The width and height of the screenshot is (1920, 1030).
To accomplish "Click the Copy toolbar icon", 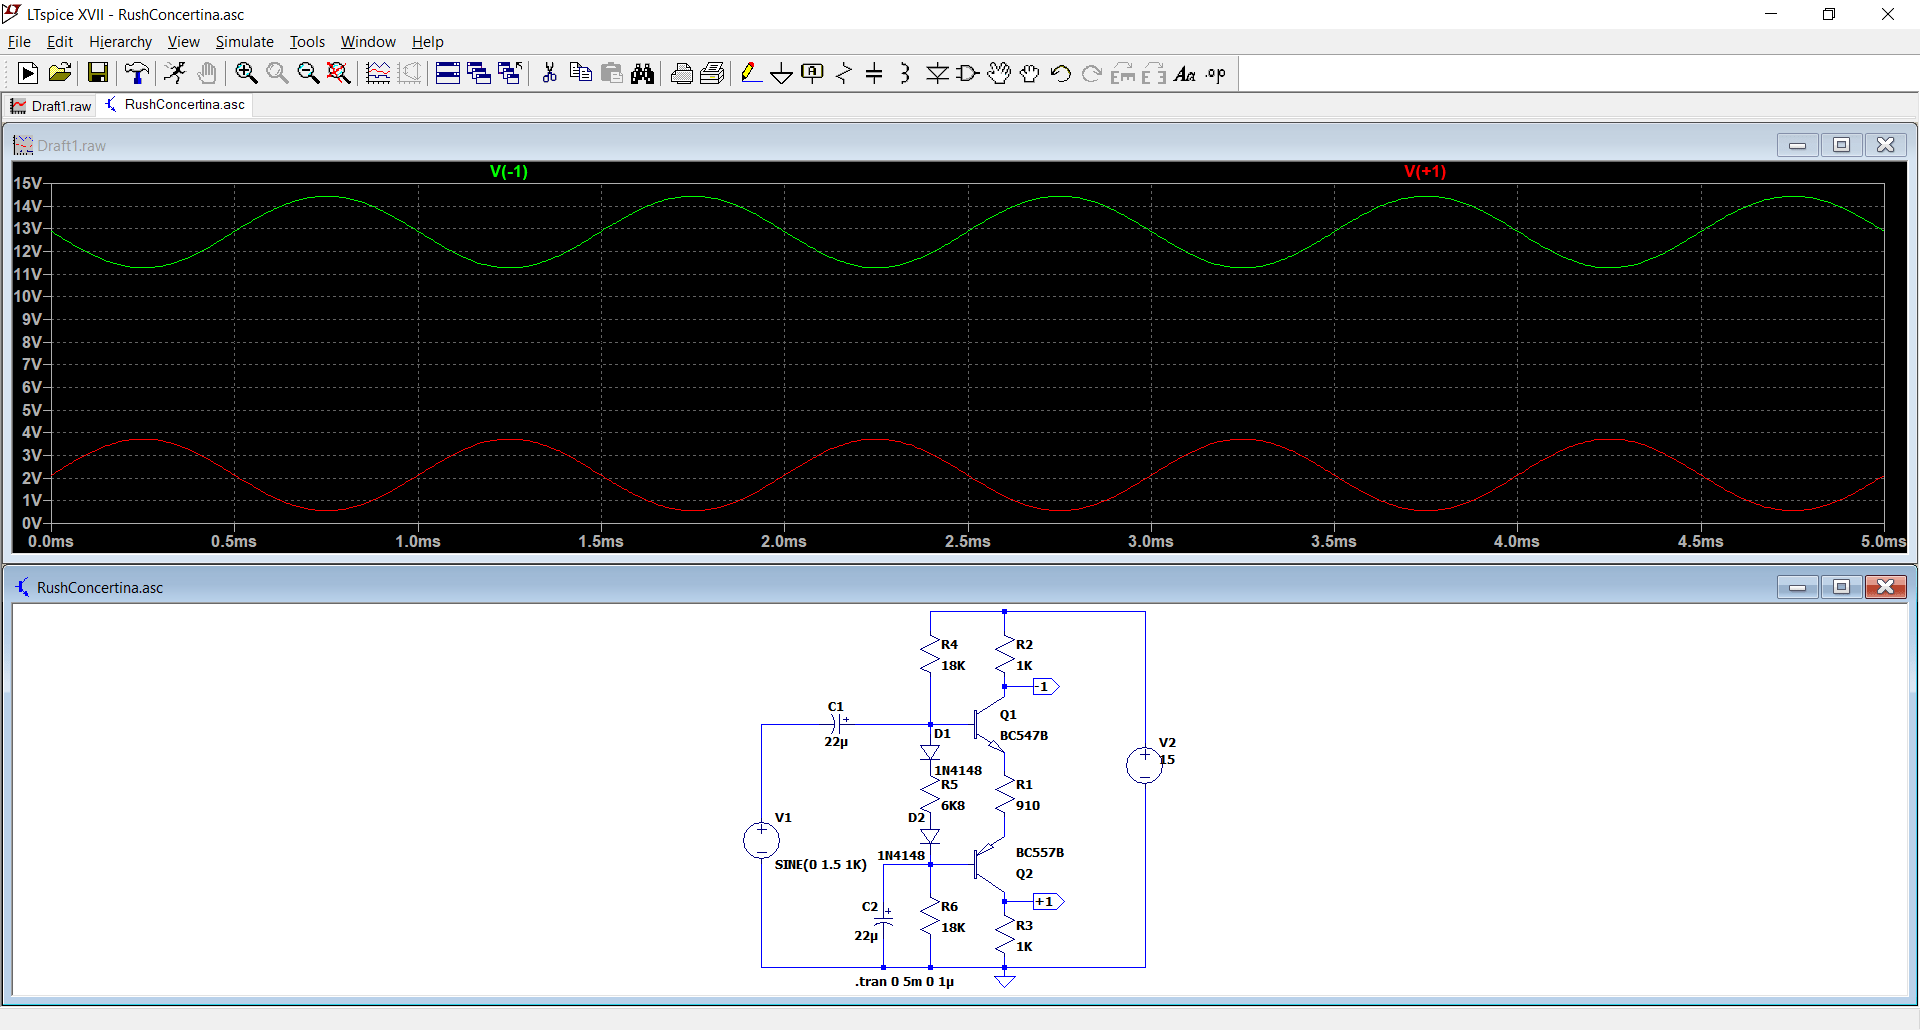I will click(x=580, y=73).
